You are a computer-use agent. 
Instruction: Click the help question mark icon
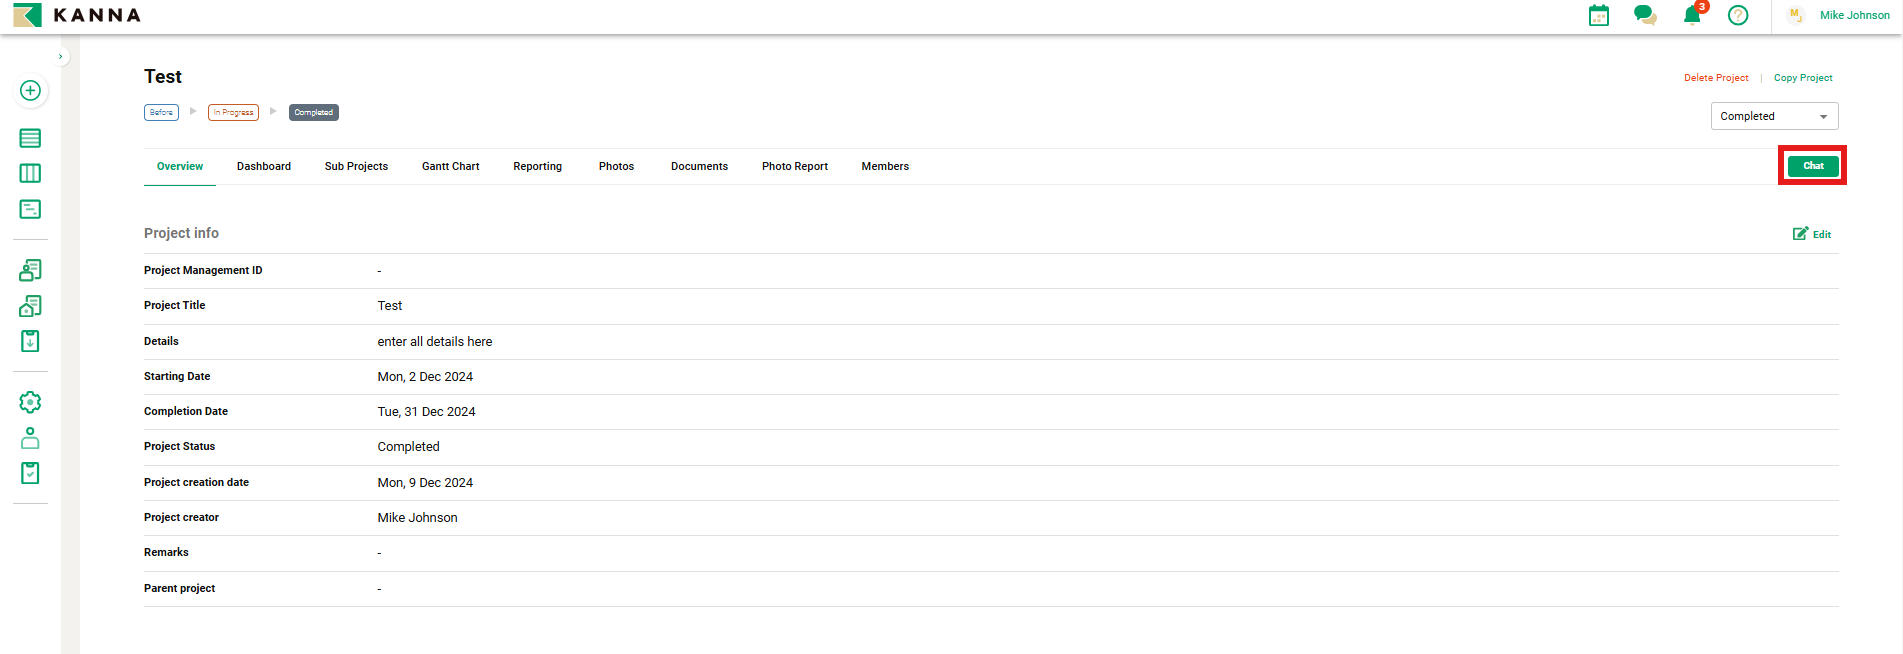point(1738,15)
